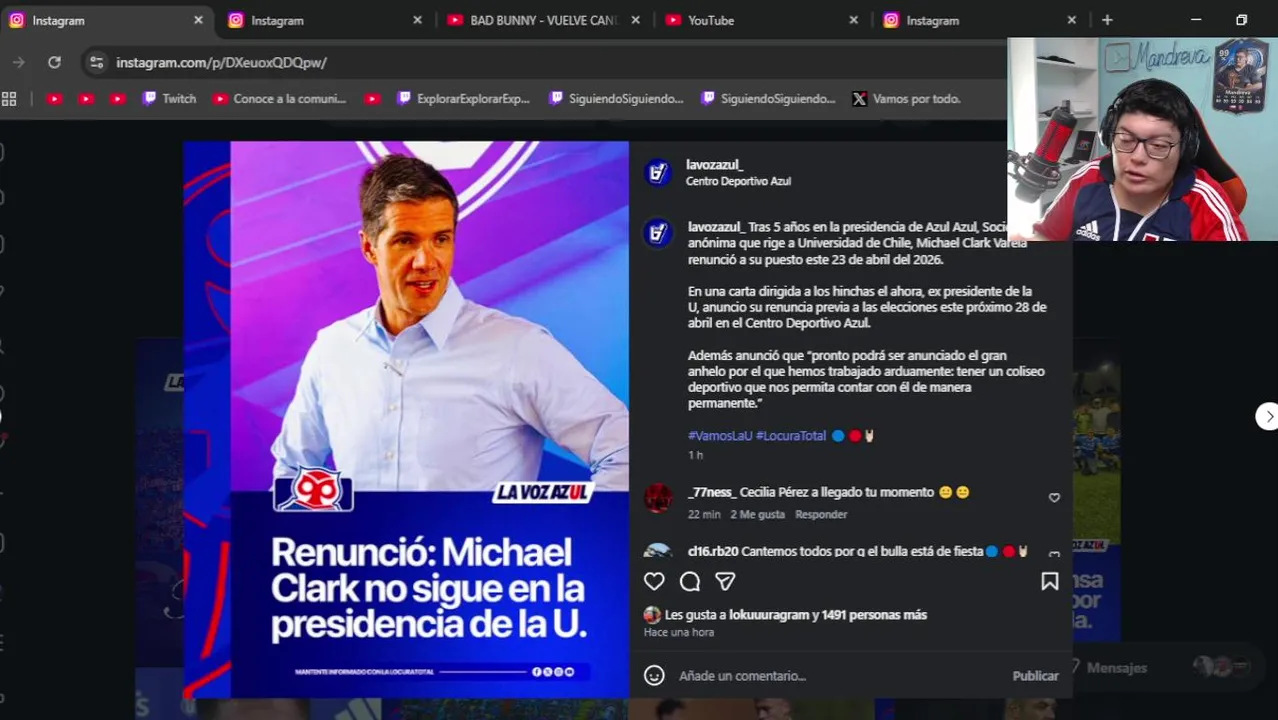Open the #LocuraTotal hashtag
Image resolution: width=1278 pixels, height=720 pixels.
pos(791,436)
